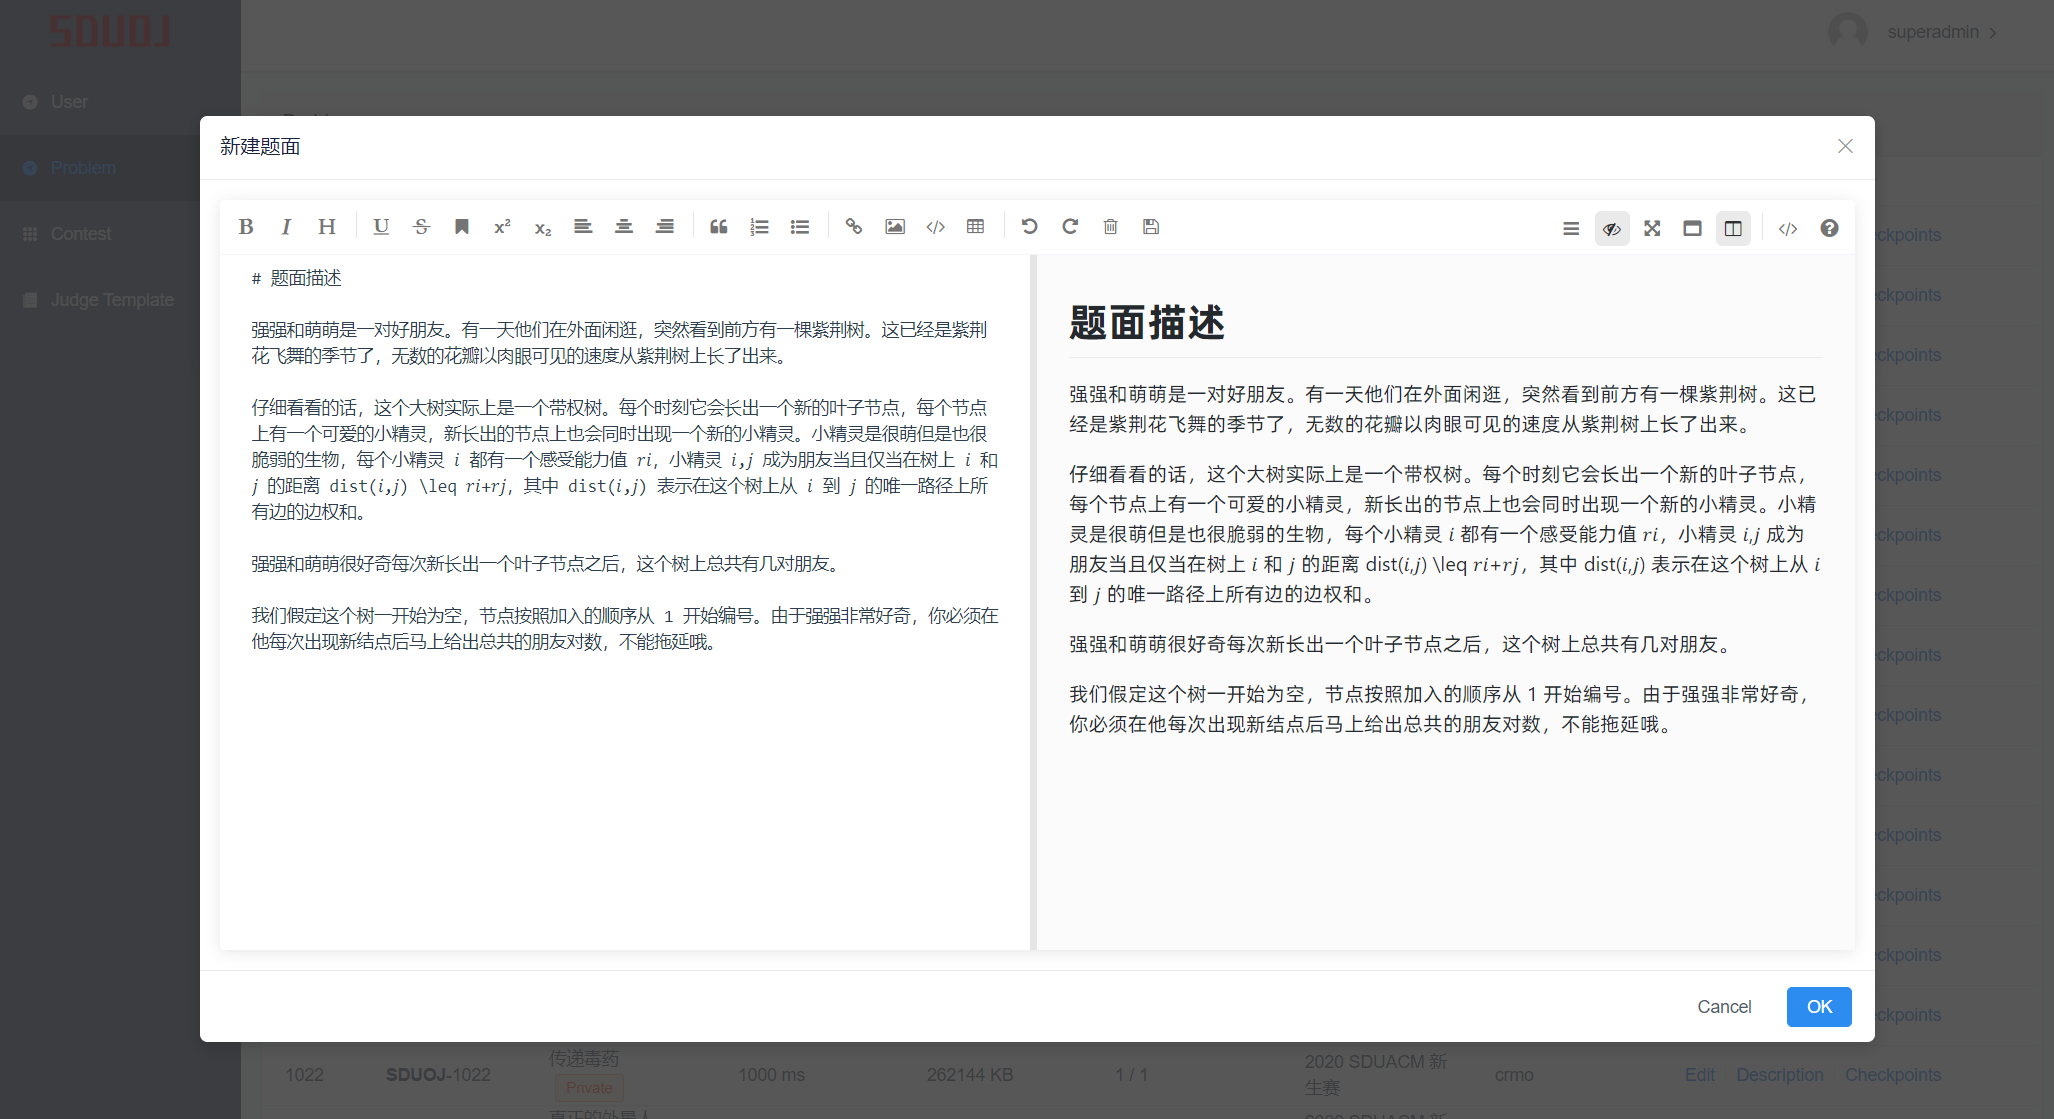Screen dimensions: 2054x1119
Task: Insert an unordered bullet list
Action: (800, 227)
